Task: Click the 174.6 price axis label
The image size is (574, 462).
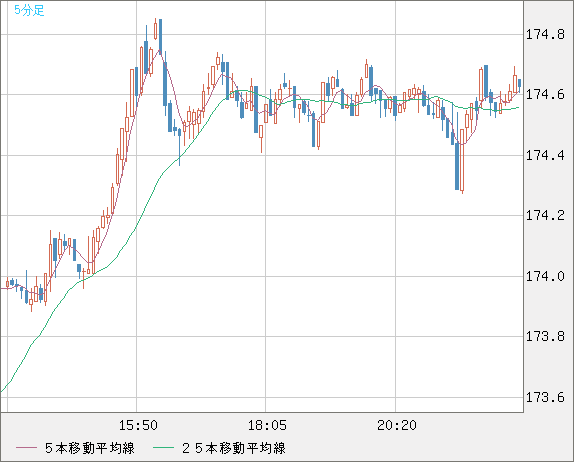Action: coord(545,95)
